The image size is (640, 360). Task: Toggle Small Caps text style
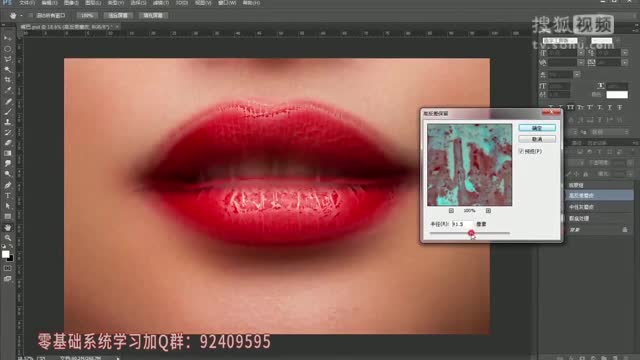(x=580, y=107)
